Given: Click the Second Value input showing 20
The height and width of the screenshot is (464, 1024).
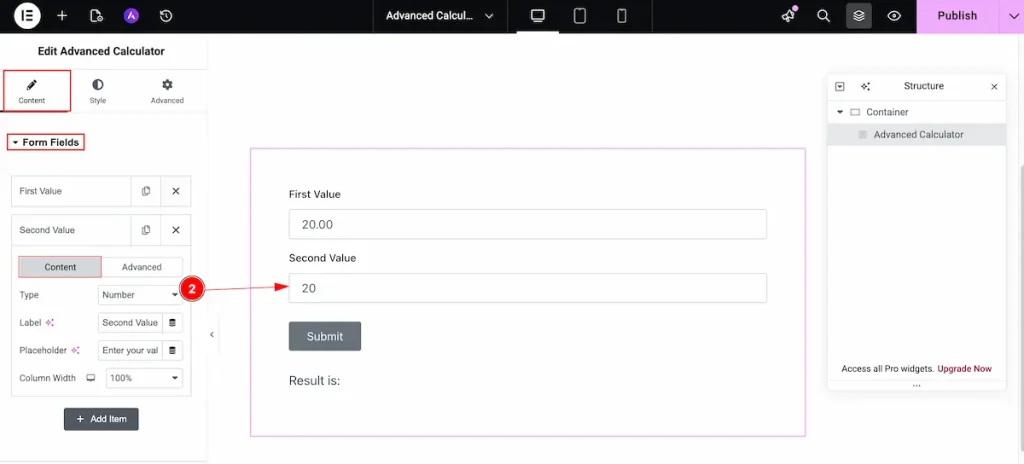Looking at the screenshot, I should (x=528, y=288).
